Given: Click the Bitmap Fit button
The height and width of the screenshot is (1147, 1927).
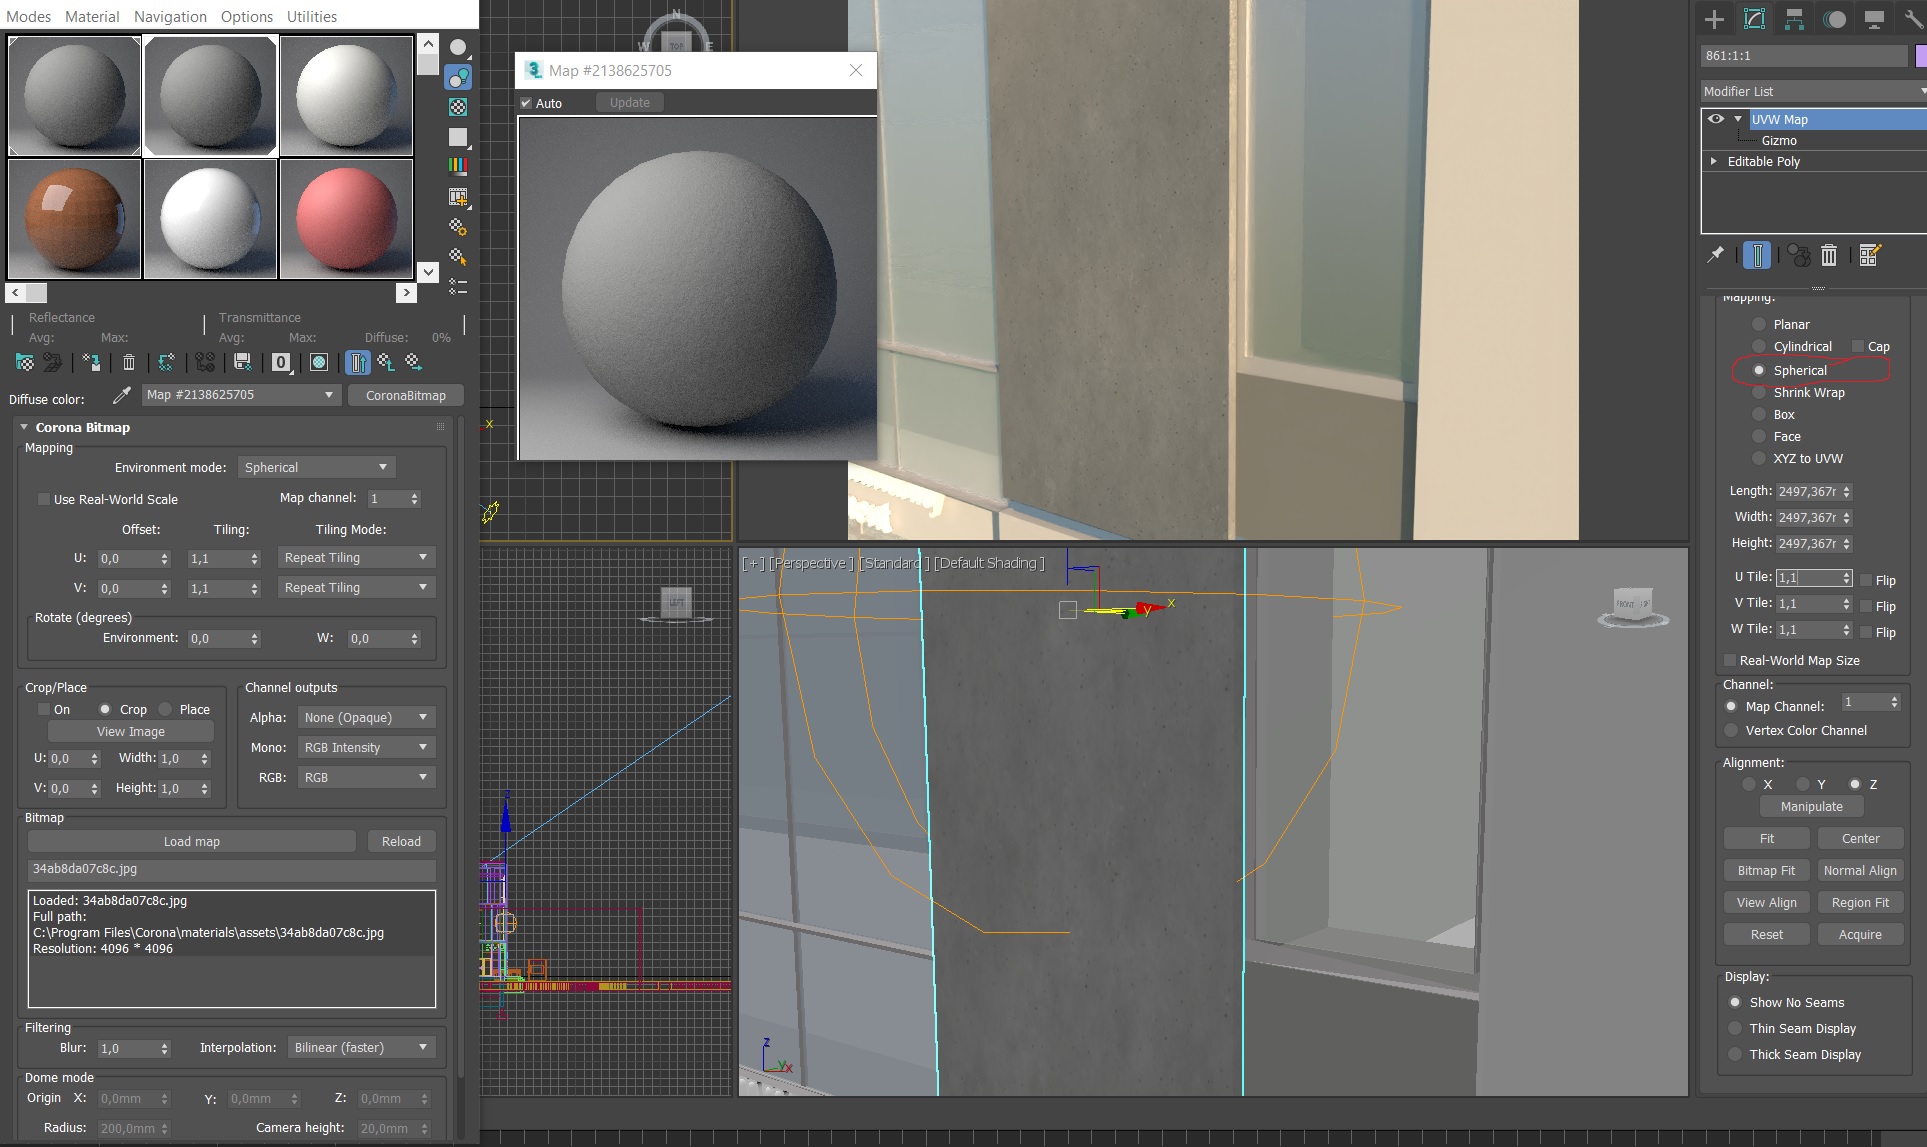Looking at the screenshot, I should pyautogui.click(x=1766, y=870).
